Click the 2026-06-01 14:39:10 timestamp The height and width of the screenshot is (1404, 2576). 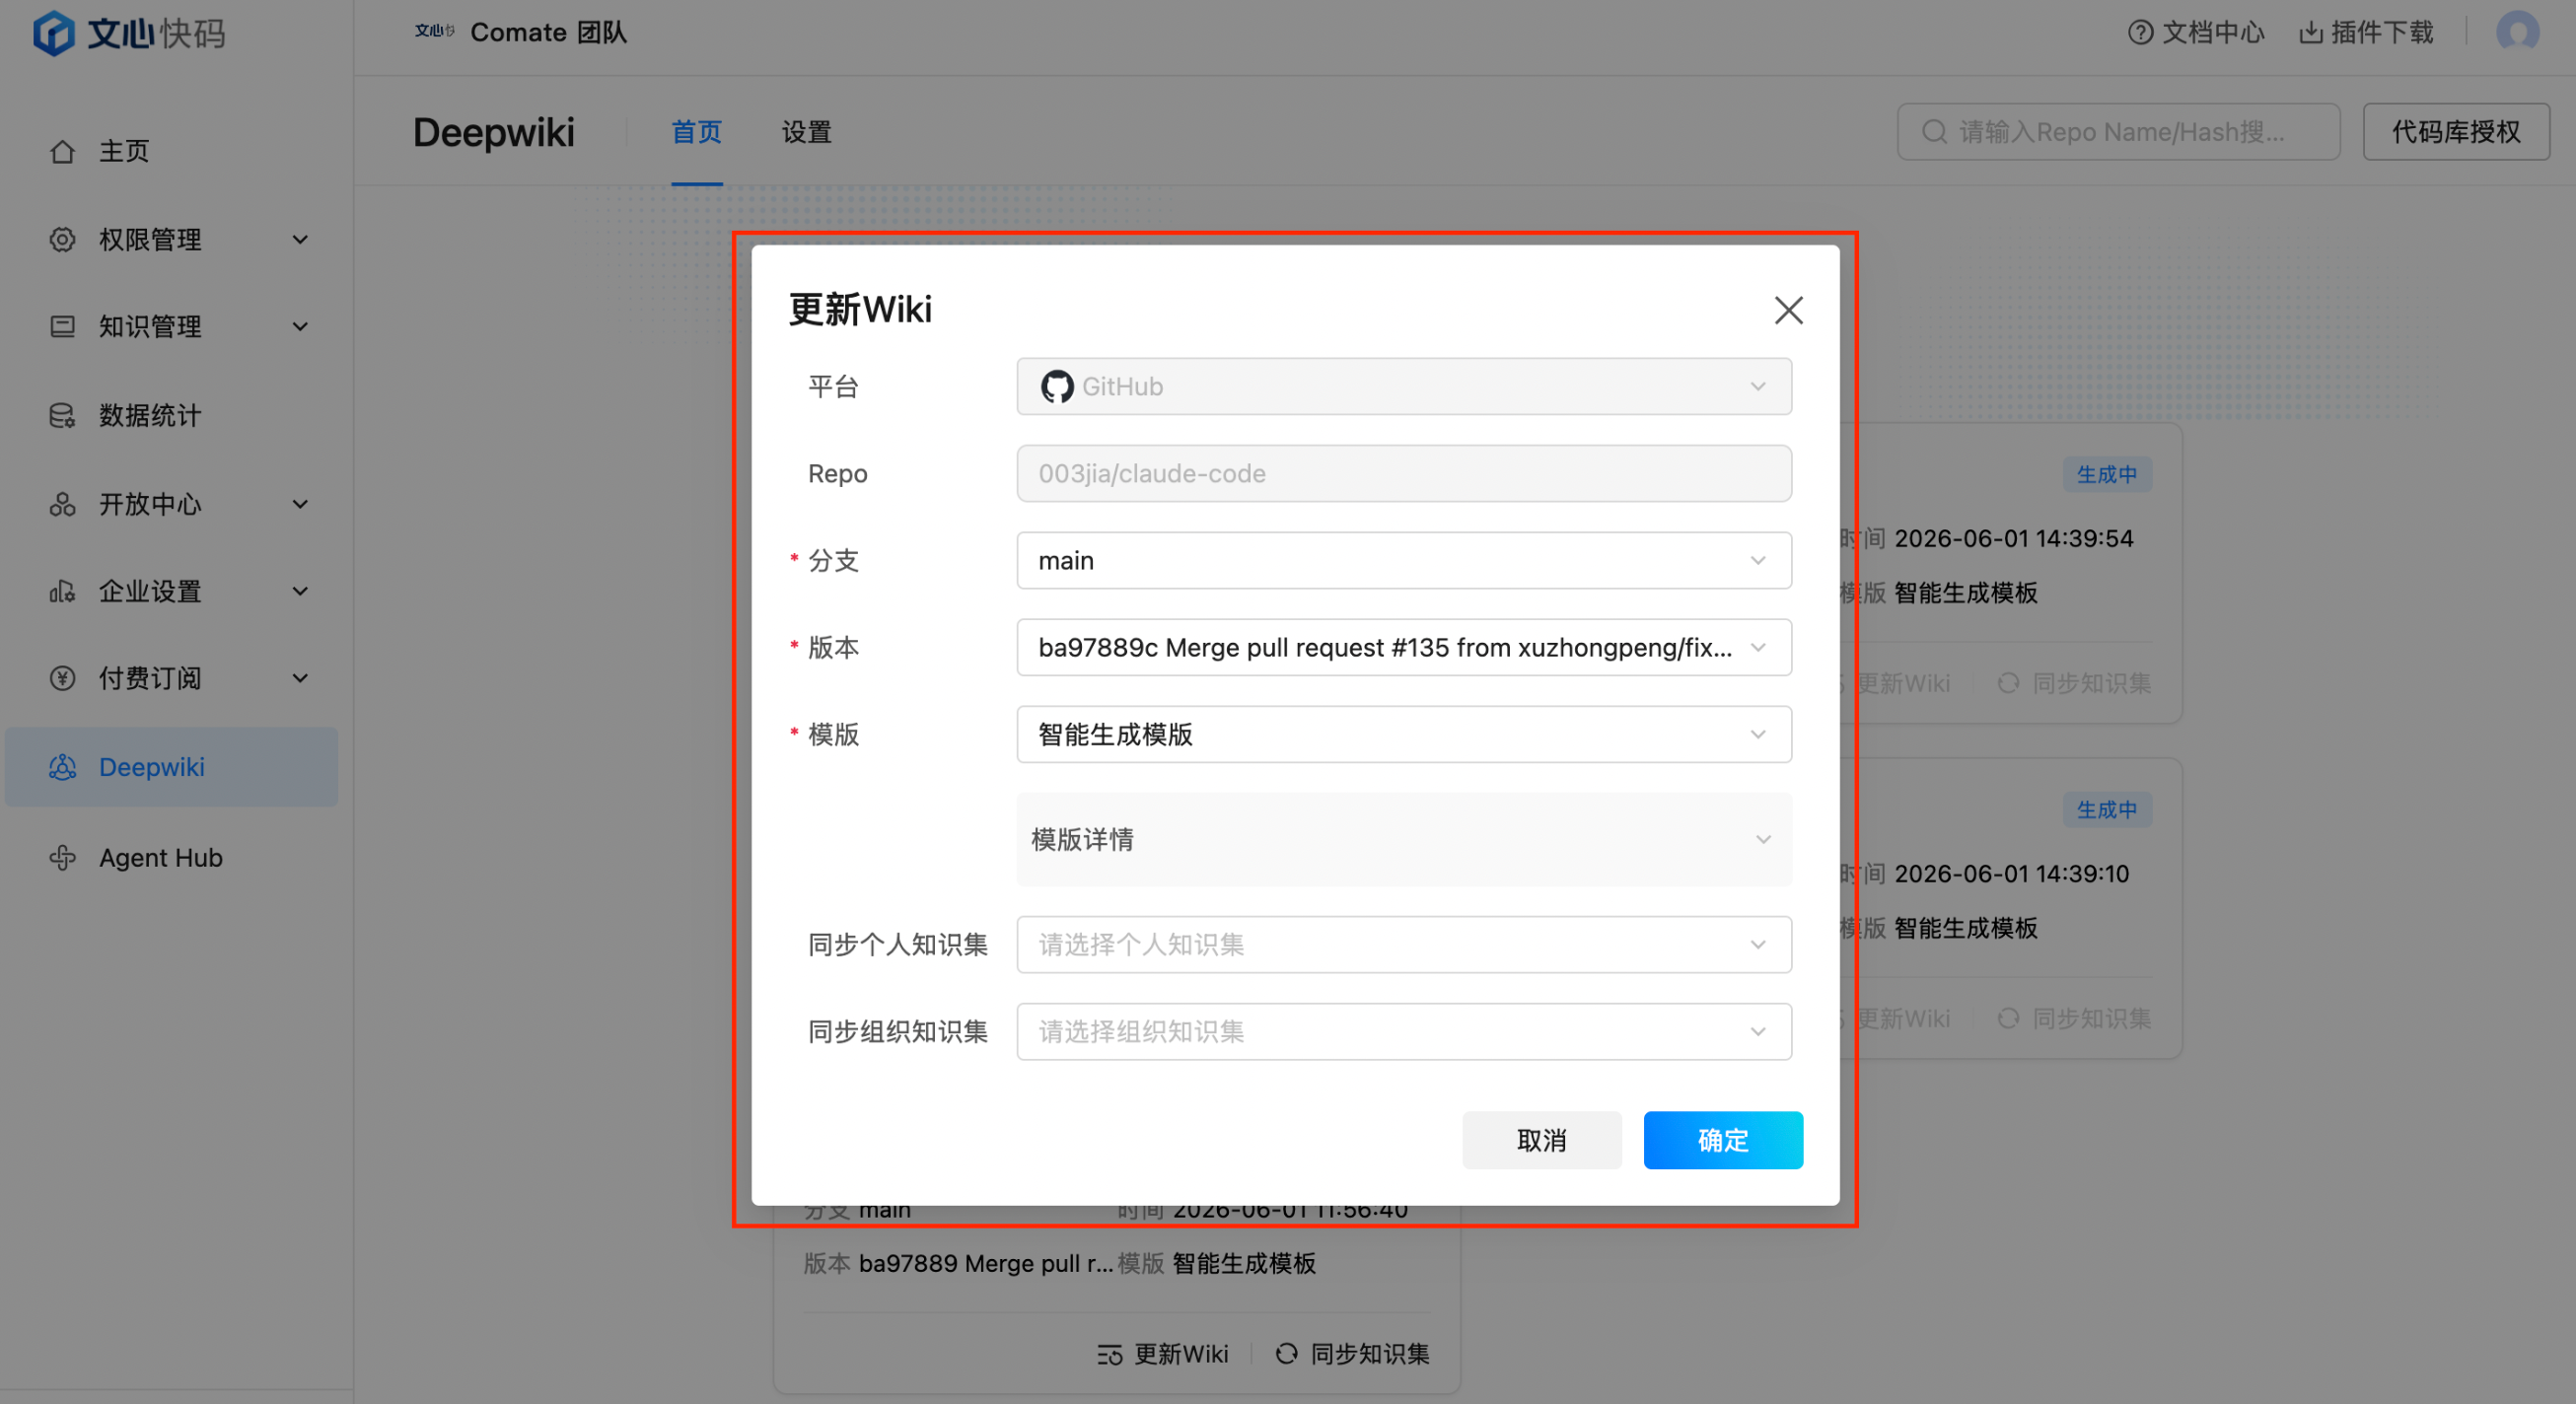(2012, 873)
